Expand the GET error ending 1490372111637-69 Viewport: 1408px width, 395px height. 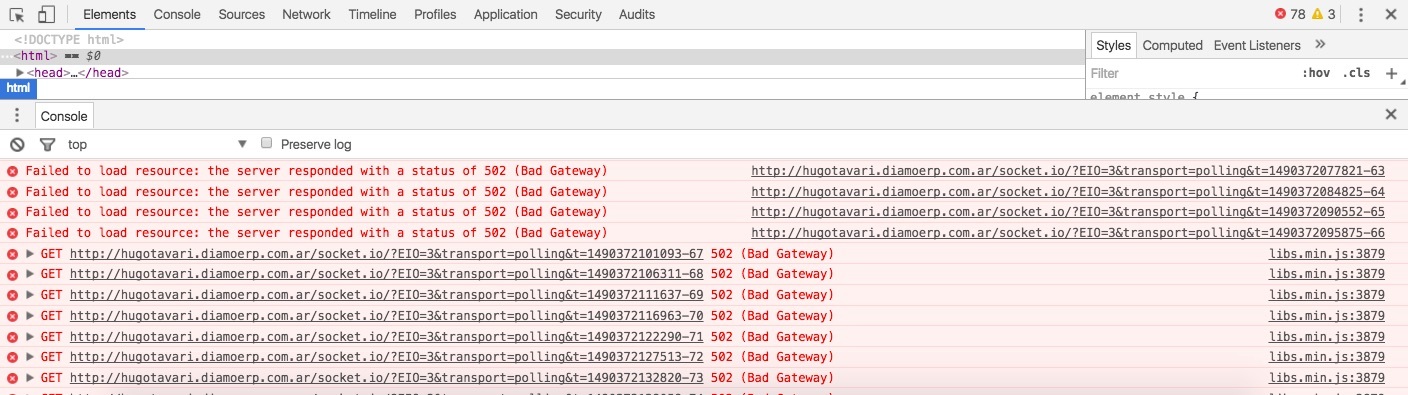click(30, 295)
